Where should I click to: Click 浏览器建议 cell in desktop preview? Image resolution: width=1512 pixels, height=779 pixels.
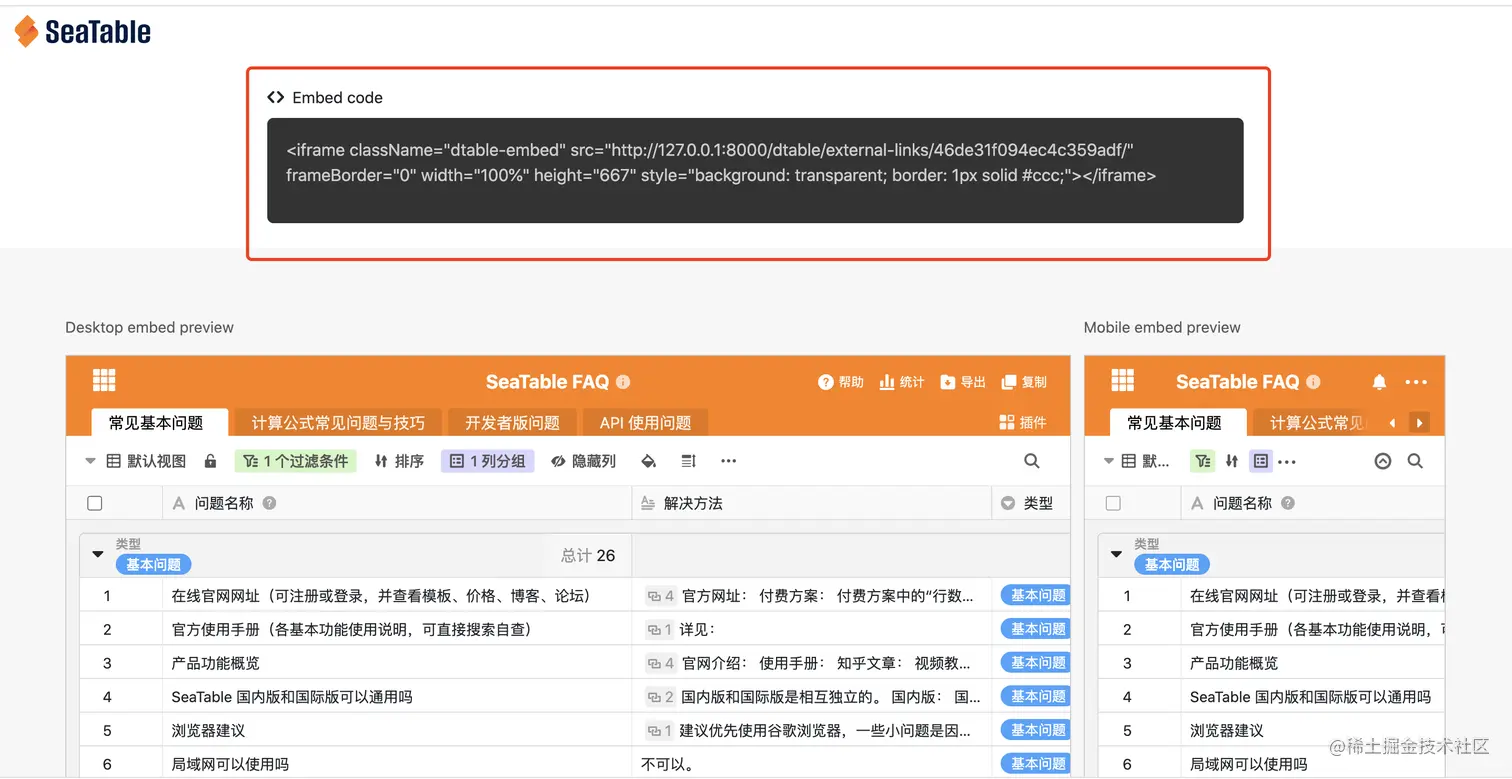click(x=397, y=730)
